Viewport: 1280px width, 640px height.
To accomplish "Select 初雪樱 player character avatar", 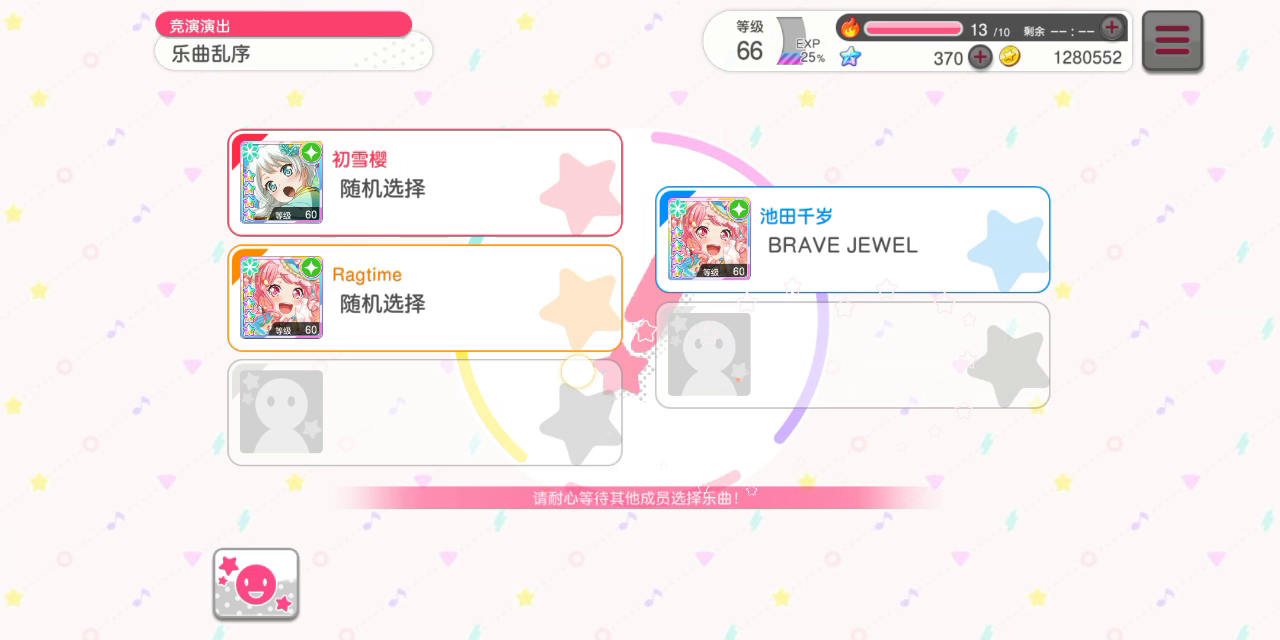I will [x=281, y=182].
